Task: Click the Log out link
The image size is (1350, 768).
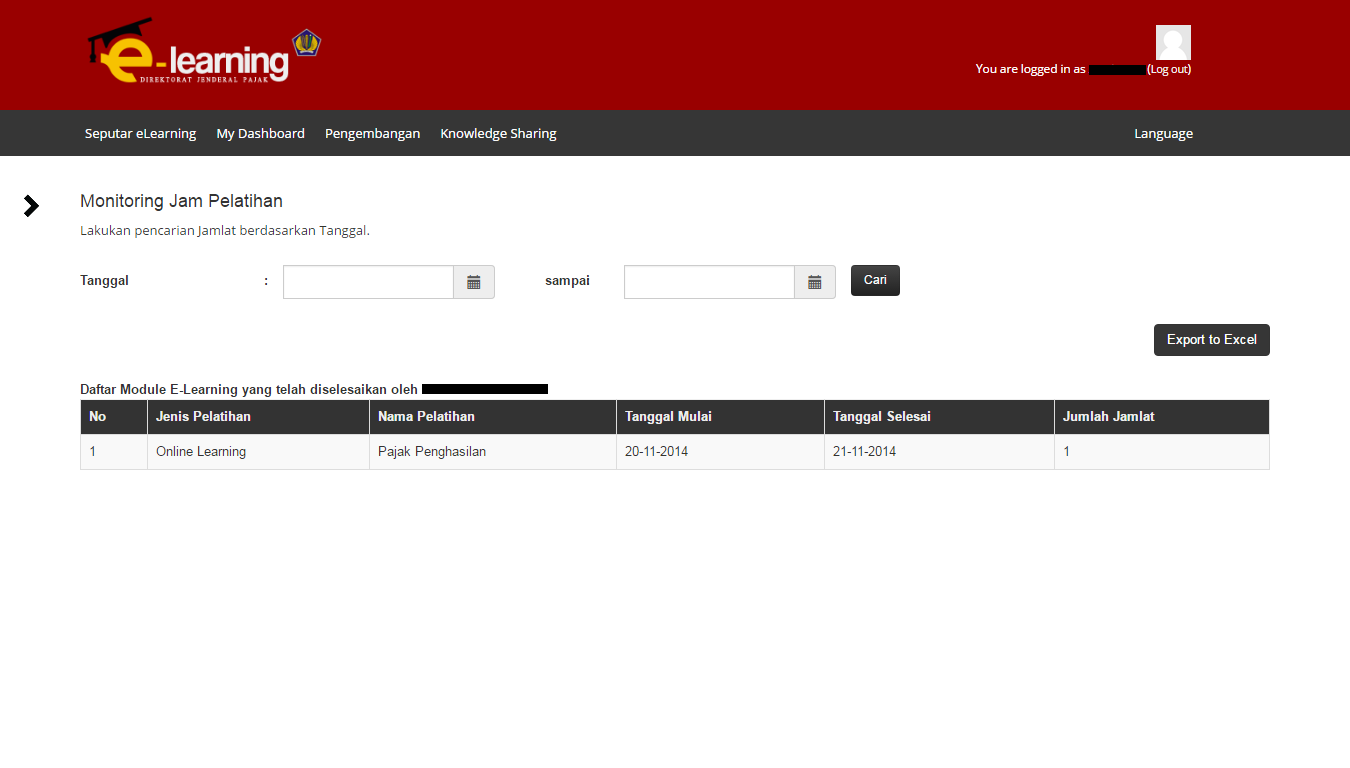Action: point(1169,69)
